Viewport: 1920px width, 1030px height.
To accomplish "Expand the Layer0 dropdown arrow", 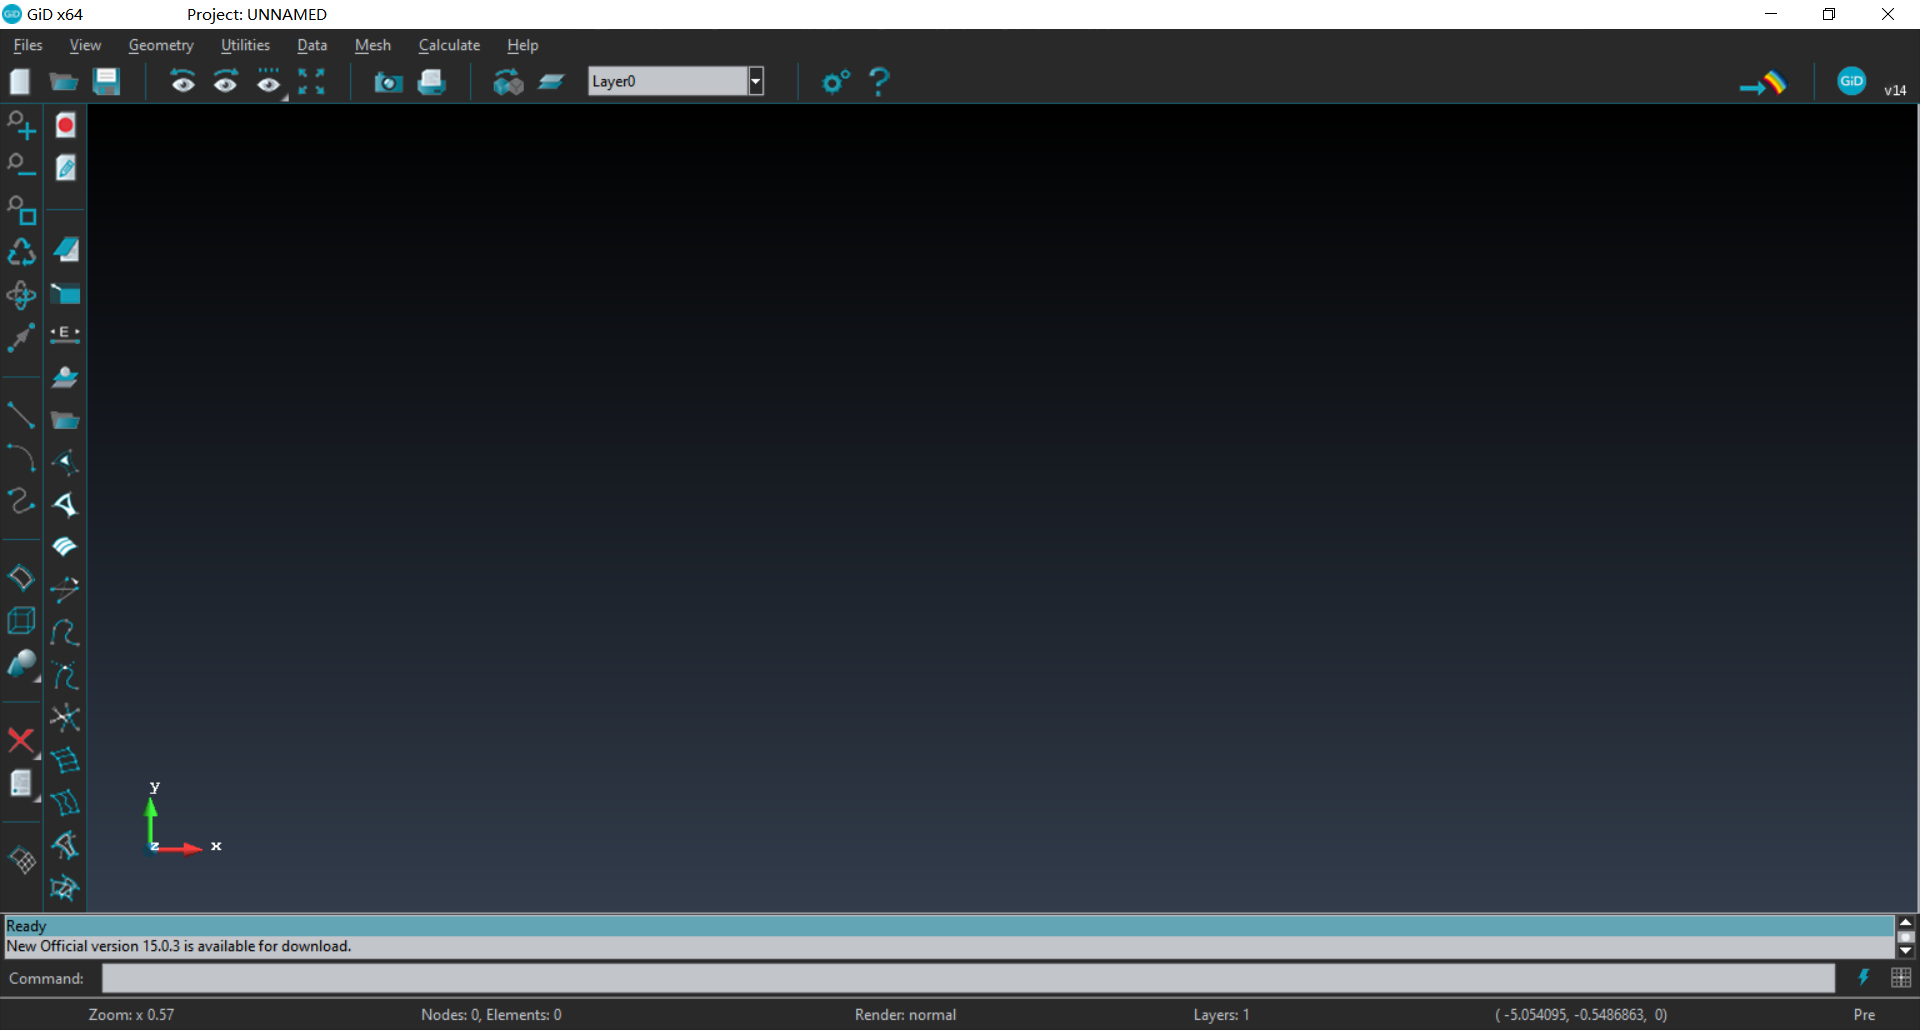I will 756,81.
